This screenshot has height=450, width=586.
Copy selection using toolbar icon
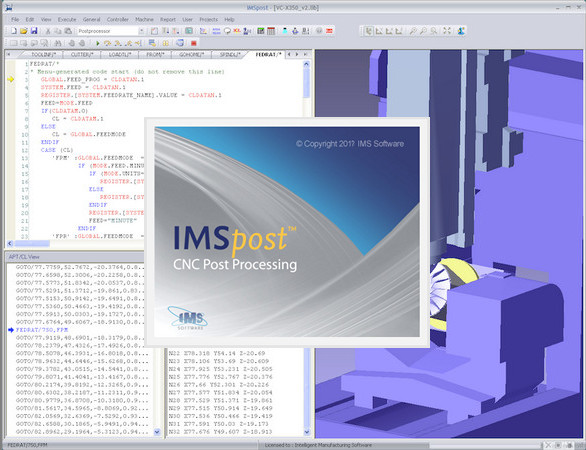58,31
